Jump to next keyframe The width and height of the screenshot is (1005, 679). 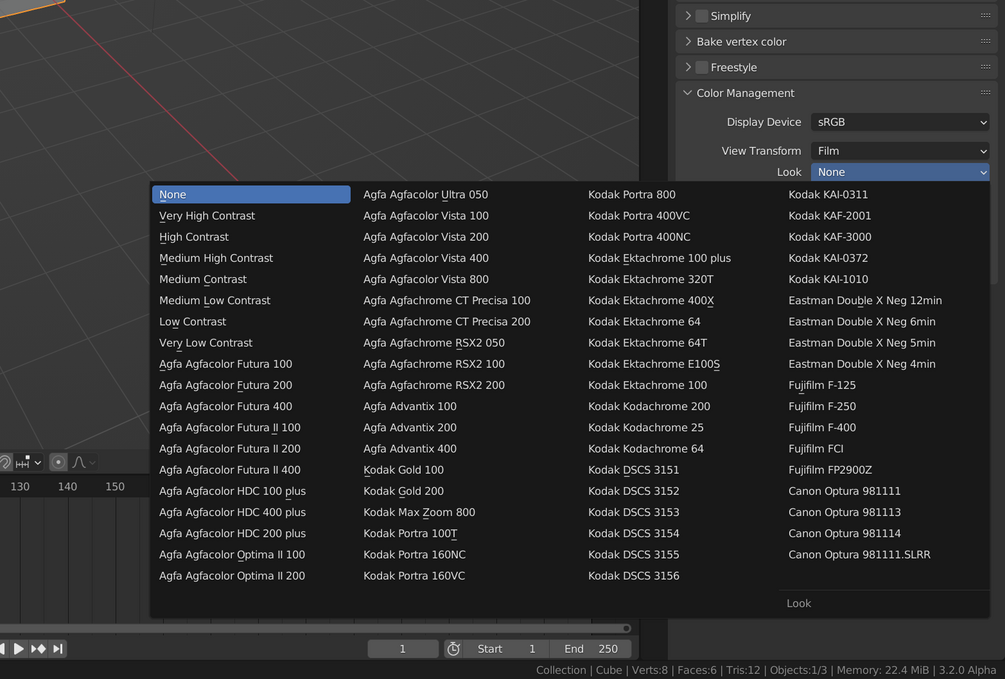(x=38, y=649)
